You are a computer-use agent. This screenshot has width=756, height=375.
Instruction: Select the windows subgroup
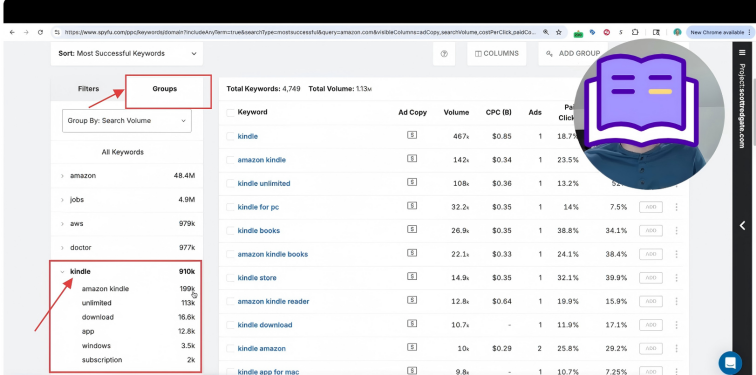(x=96, y=346)
